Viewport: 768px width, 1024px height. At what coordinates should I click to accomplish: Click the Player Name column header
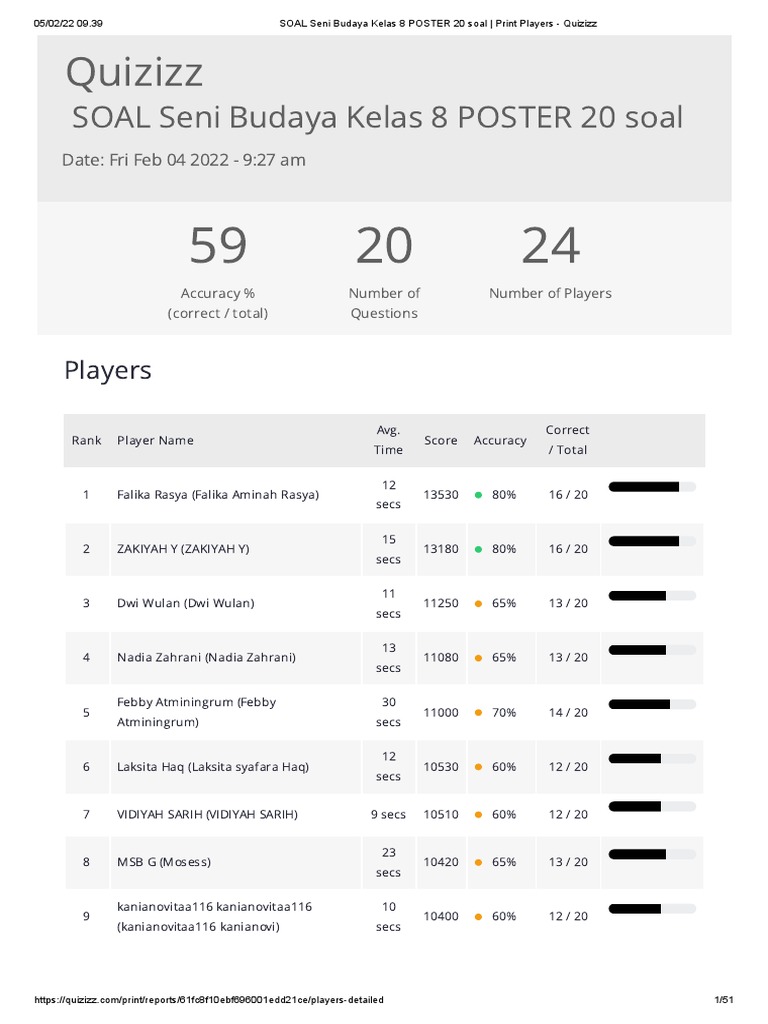point(155,440)
